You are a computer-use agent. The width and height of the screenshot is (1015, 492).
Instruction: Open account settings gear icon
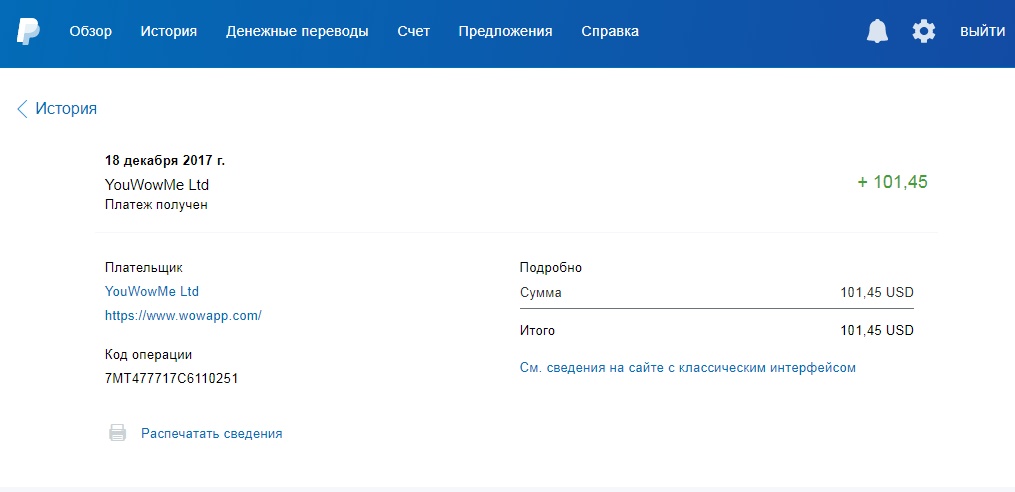tap(924, 31)
